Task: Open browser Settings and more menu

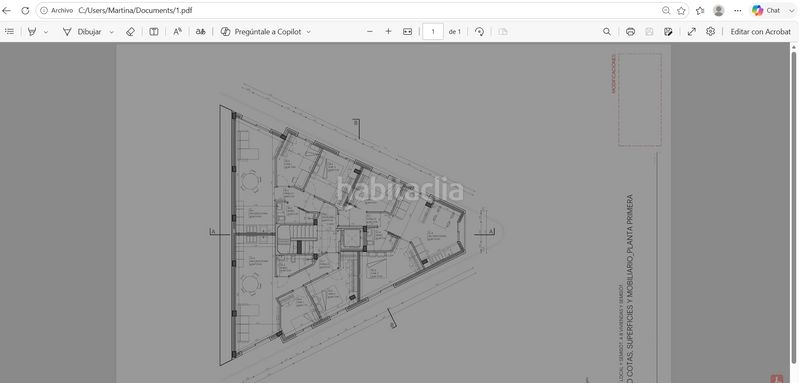Action: 738,10
